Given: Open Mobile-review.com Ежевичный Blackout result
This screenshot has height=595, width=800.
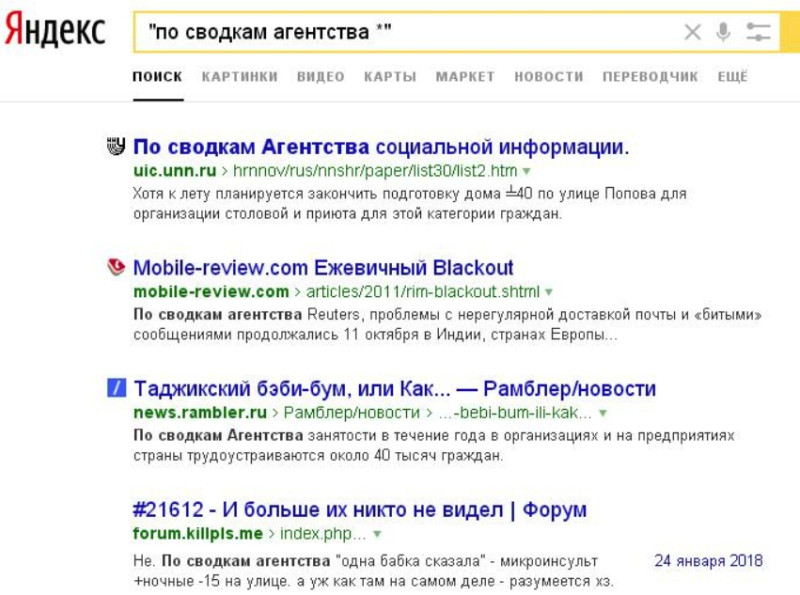Looking at the screenshot, I should point(323,268).
